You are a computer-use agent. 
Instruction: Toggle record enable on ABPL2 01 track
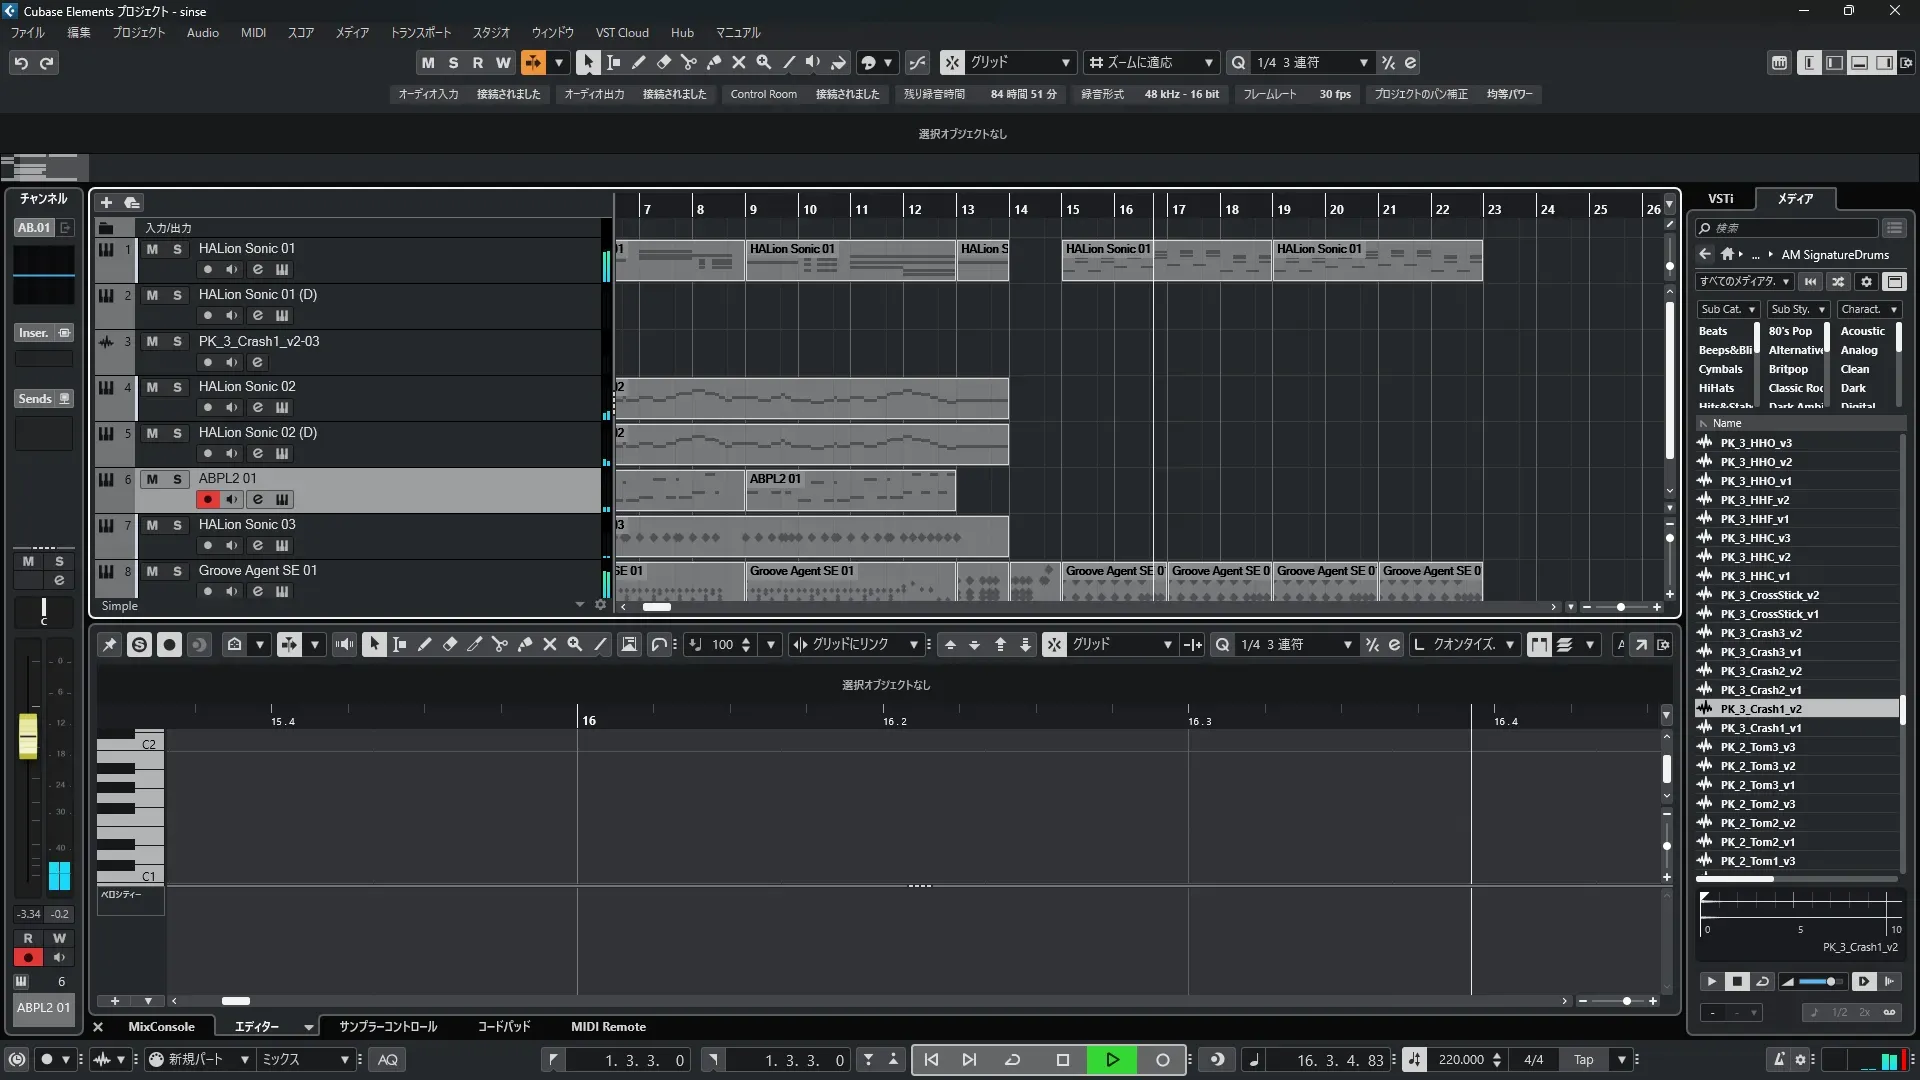pyautogui.click(x=207, y=499)
